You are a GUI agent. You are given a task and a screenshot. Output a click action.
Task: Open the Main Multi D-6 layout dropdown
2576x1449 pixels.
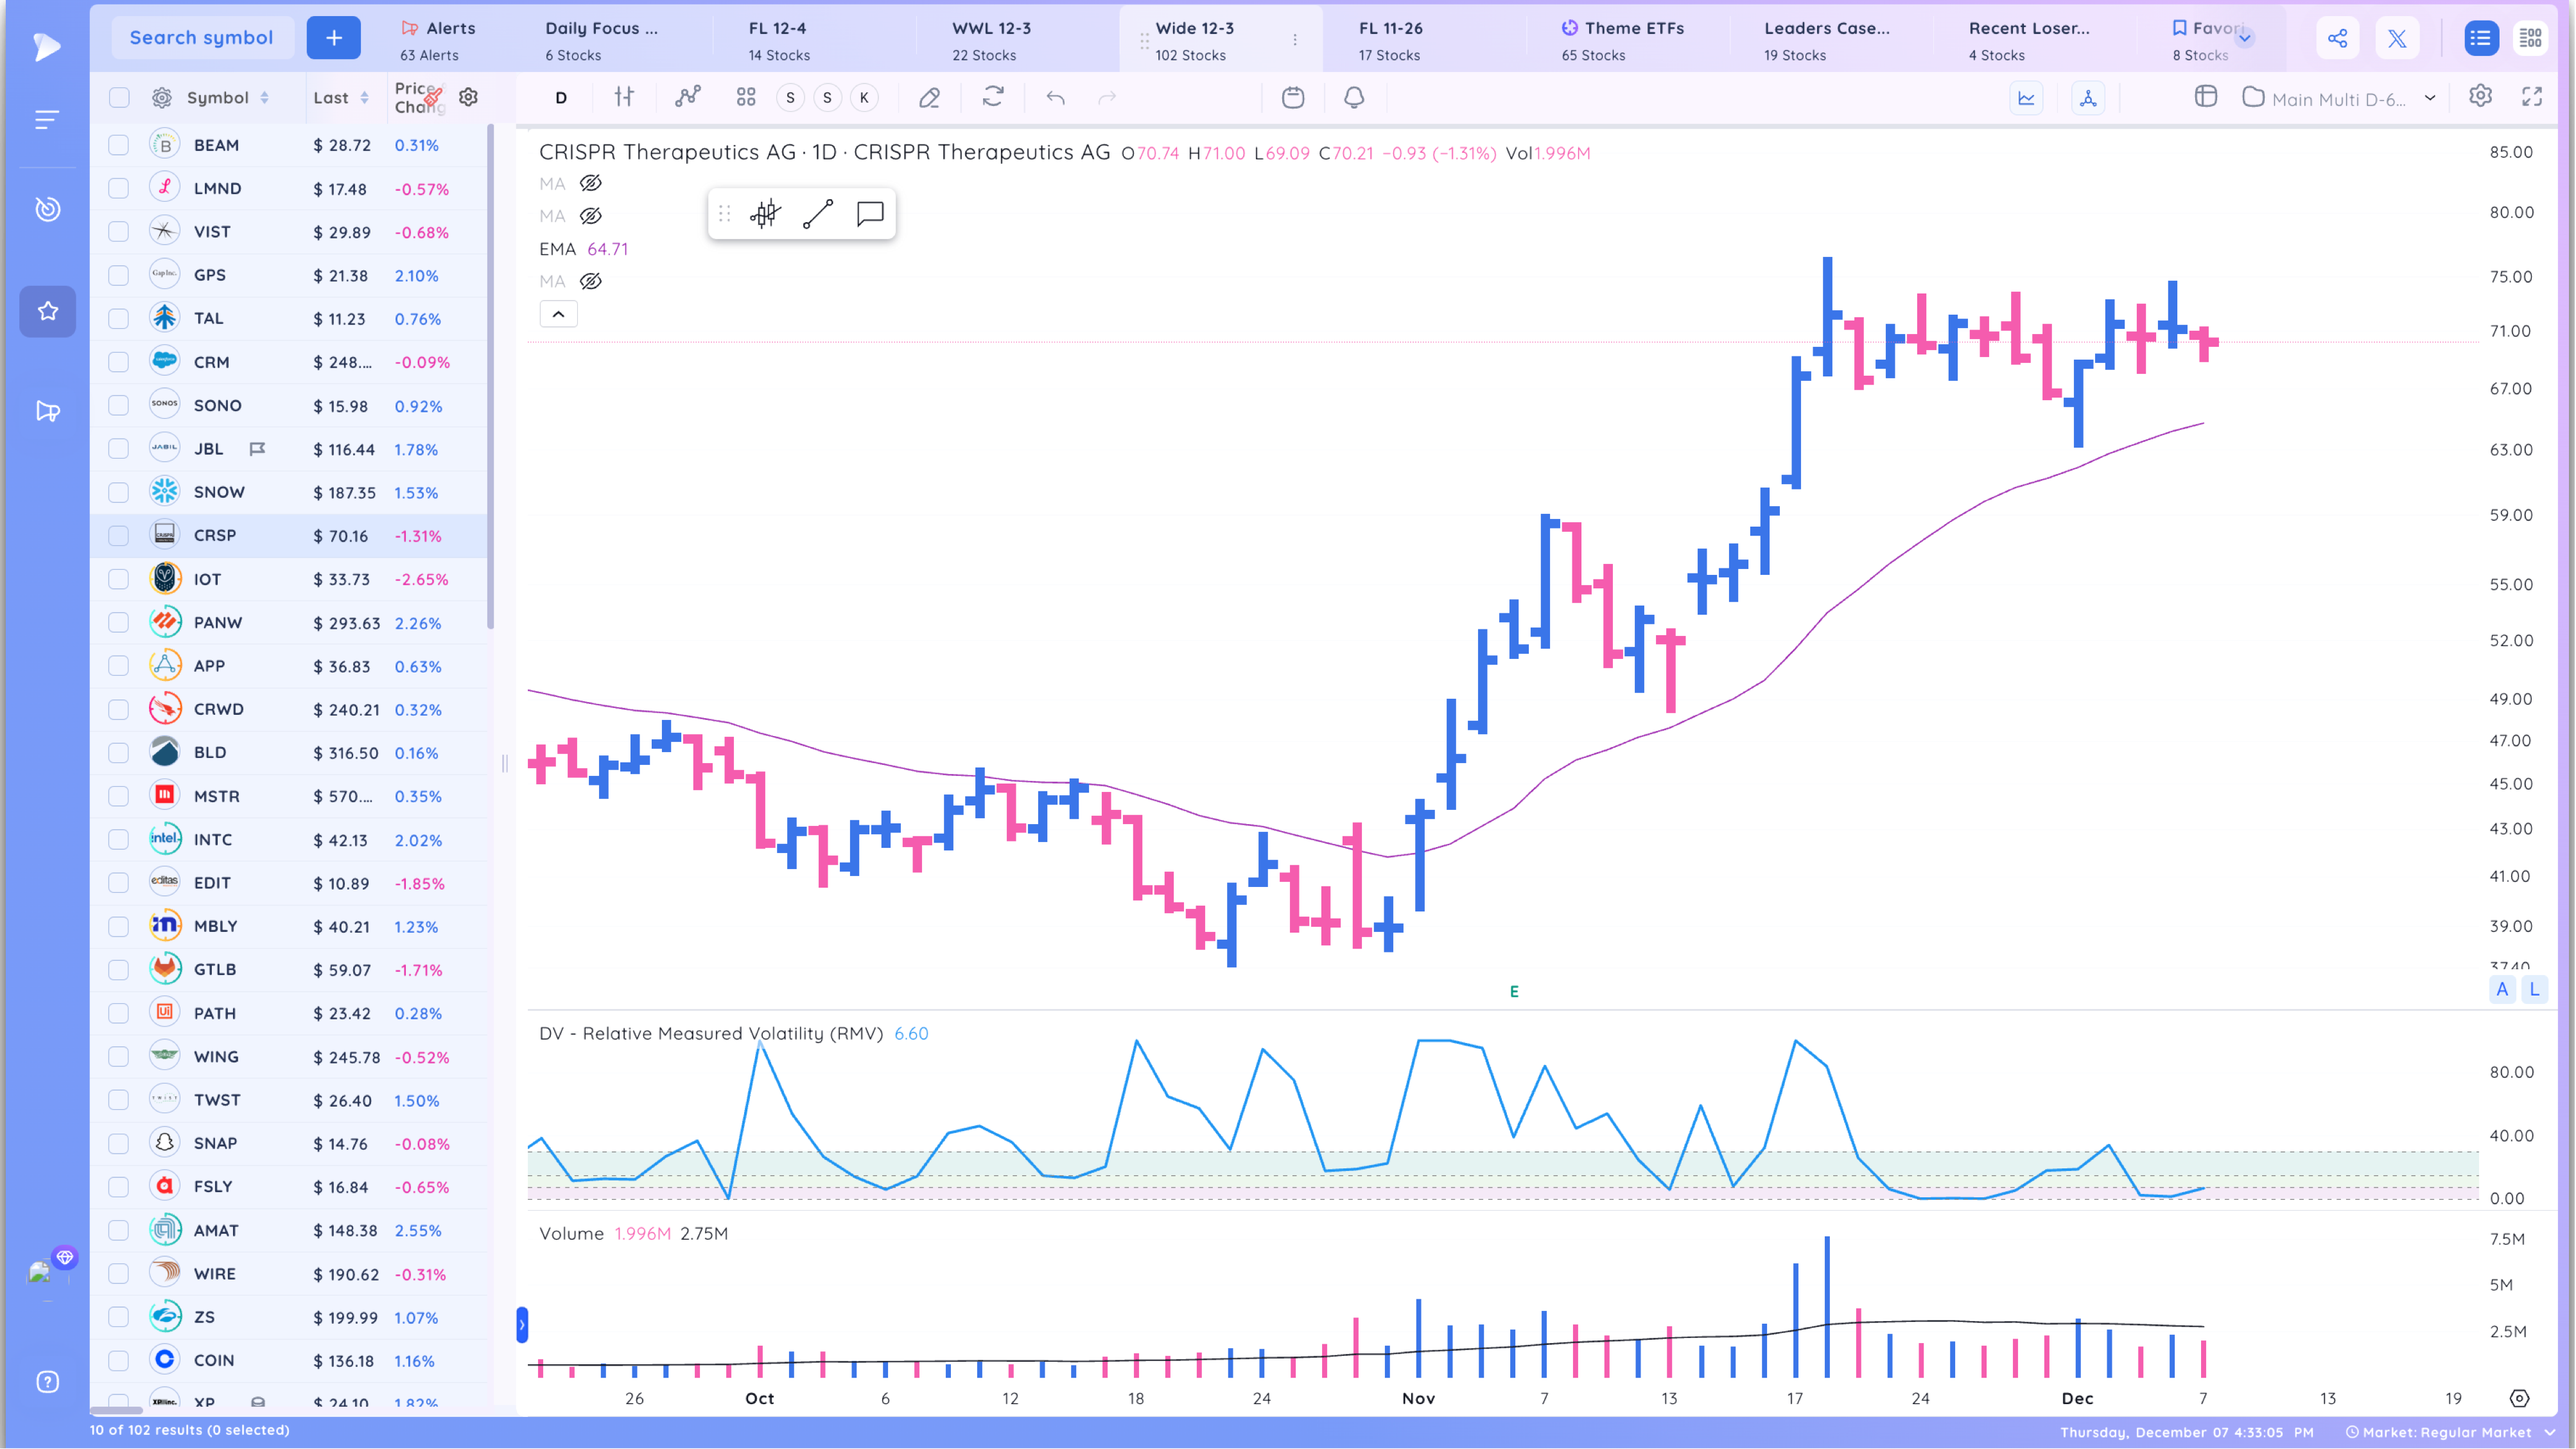click(2338, 98)
